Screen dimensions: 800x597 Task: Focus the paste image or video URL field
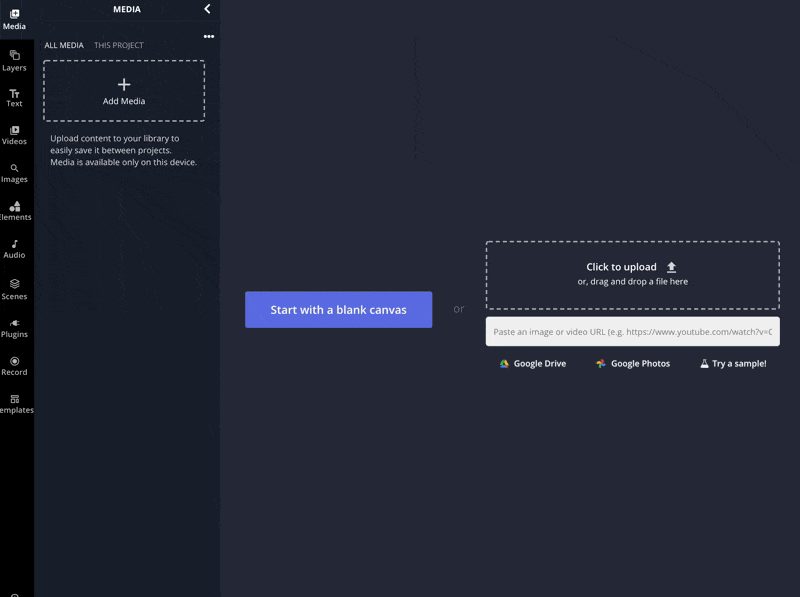(x=632, y=331)
